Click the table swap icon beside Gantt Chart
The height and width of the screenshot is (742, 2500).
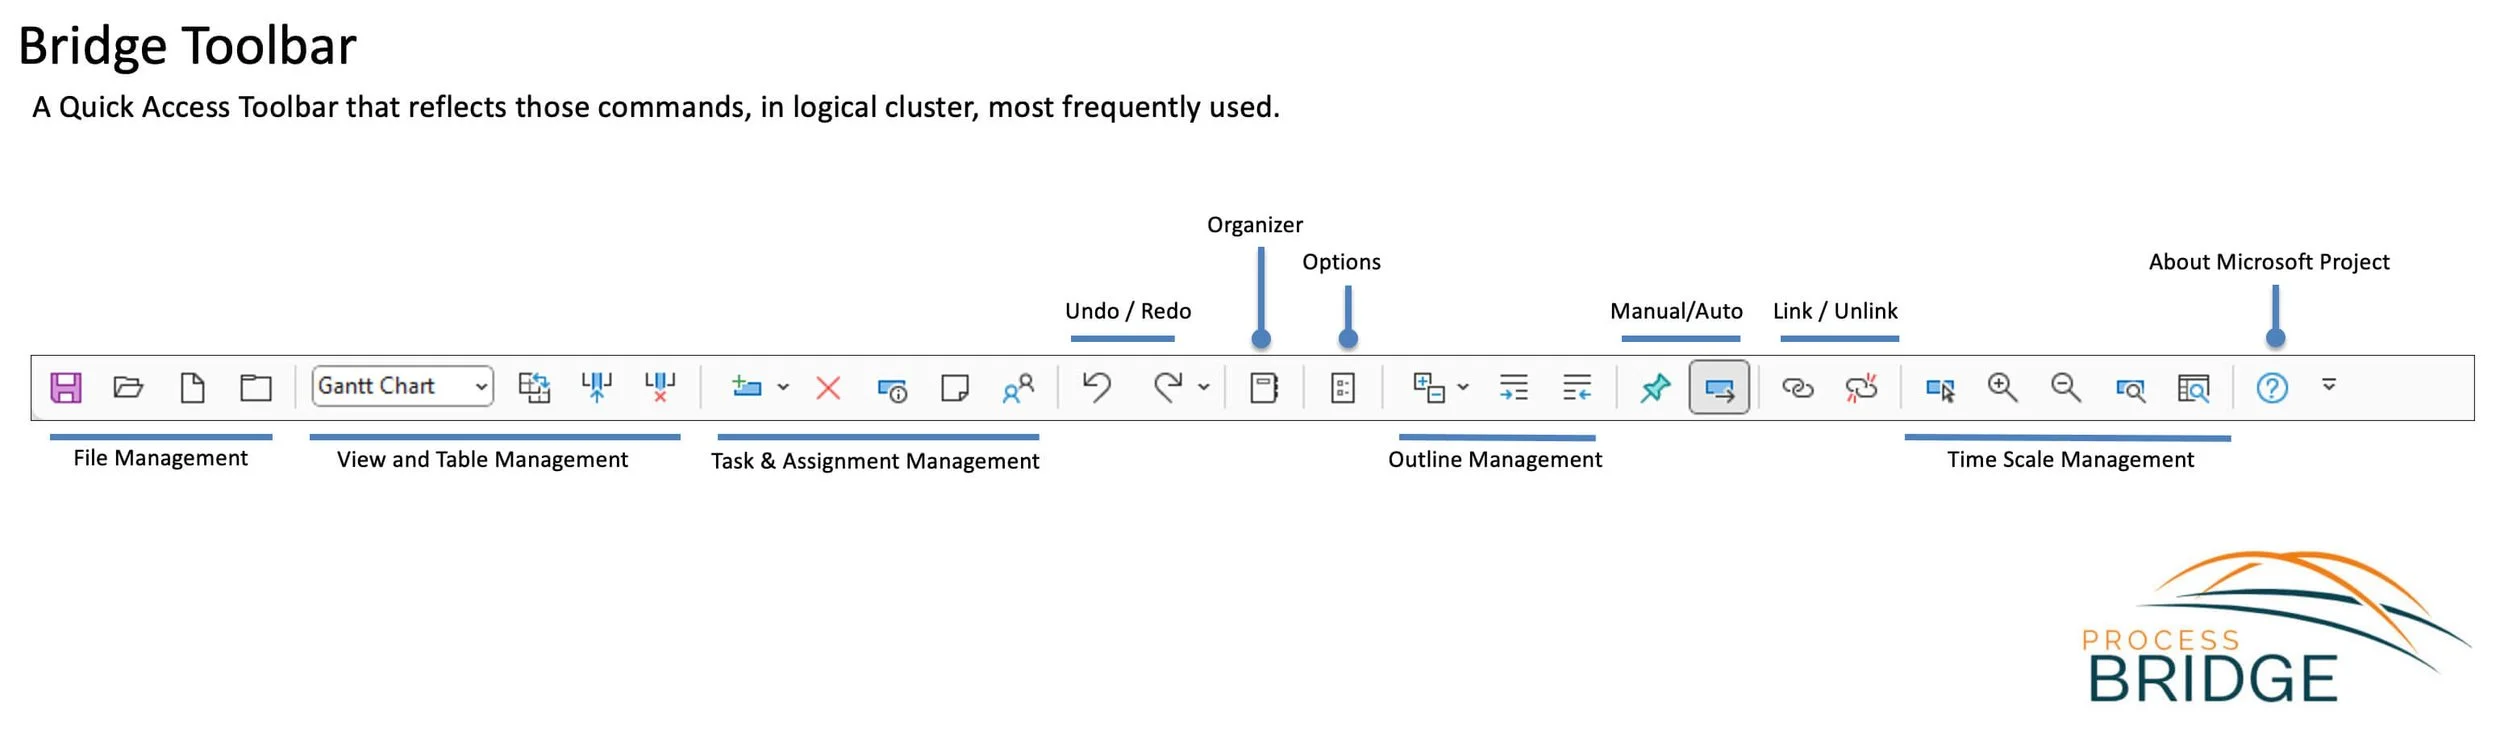(534, 387)
